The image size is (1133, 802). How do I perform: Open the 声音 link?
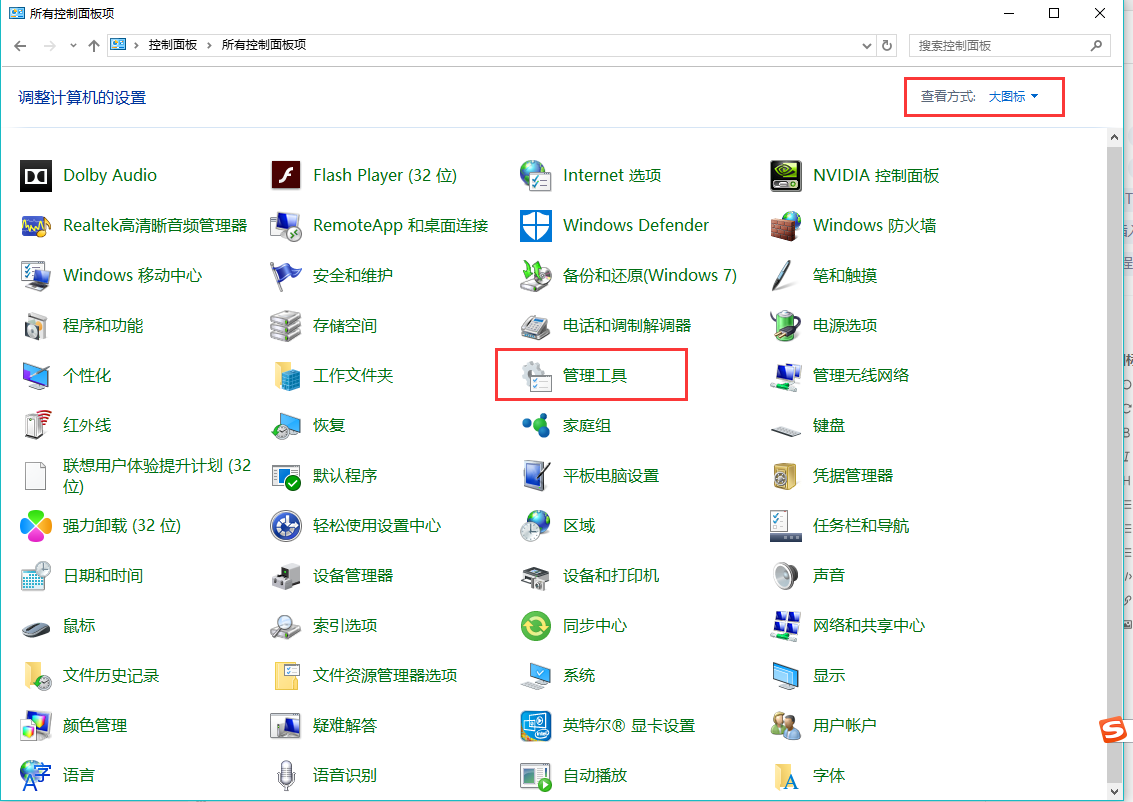829,576
